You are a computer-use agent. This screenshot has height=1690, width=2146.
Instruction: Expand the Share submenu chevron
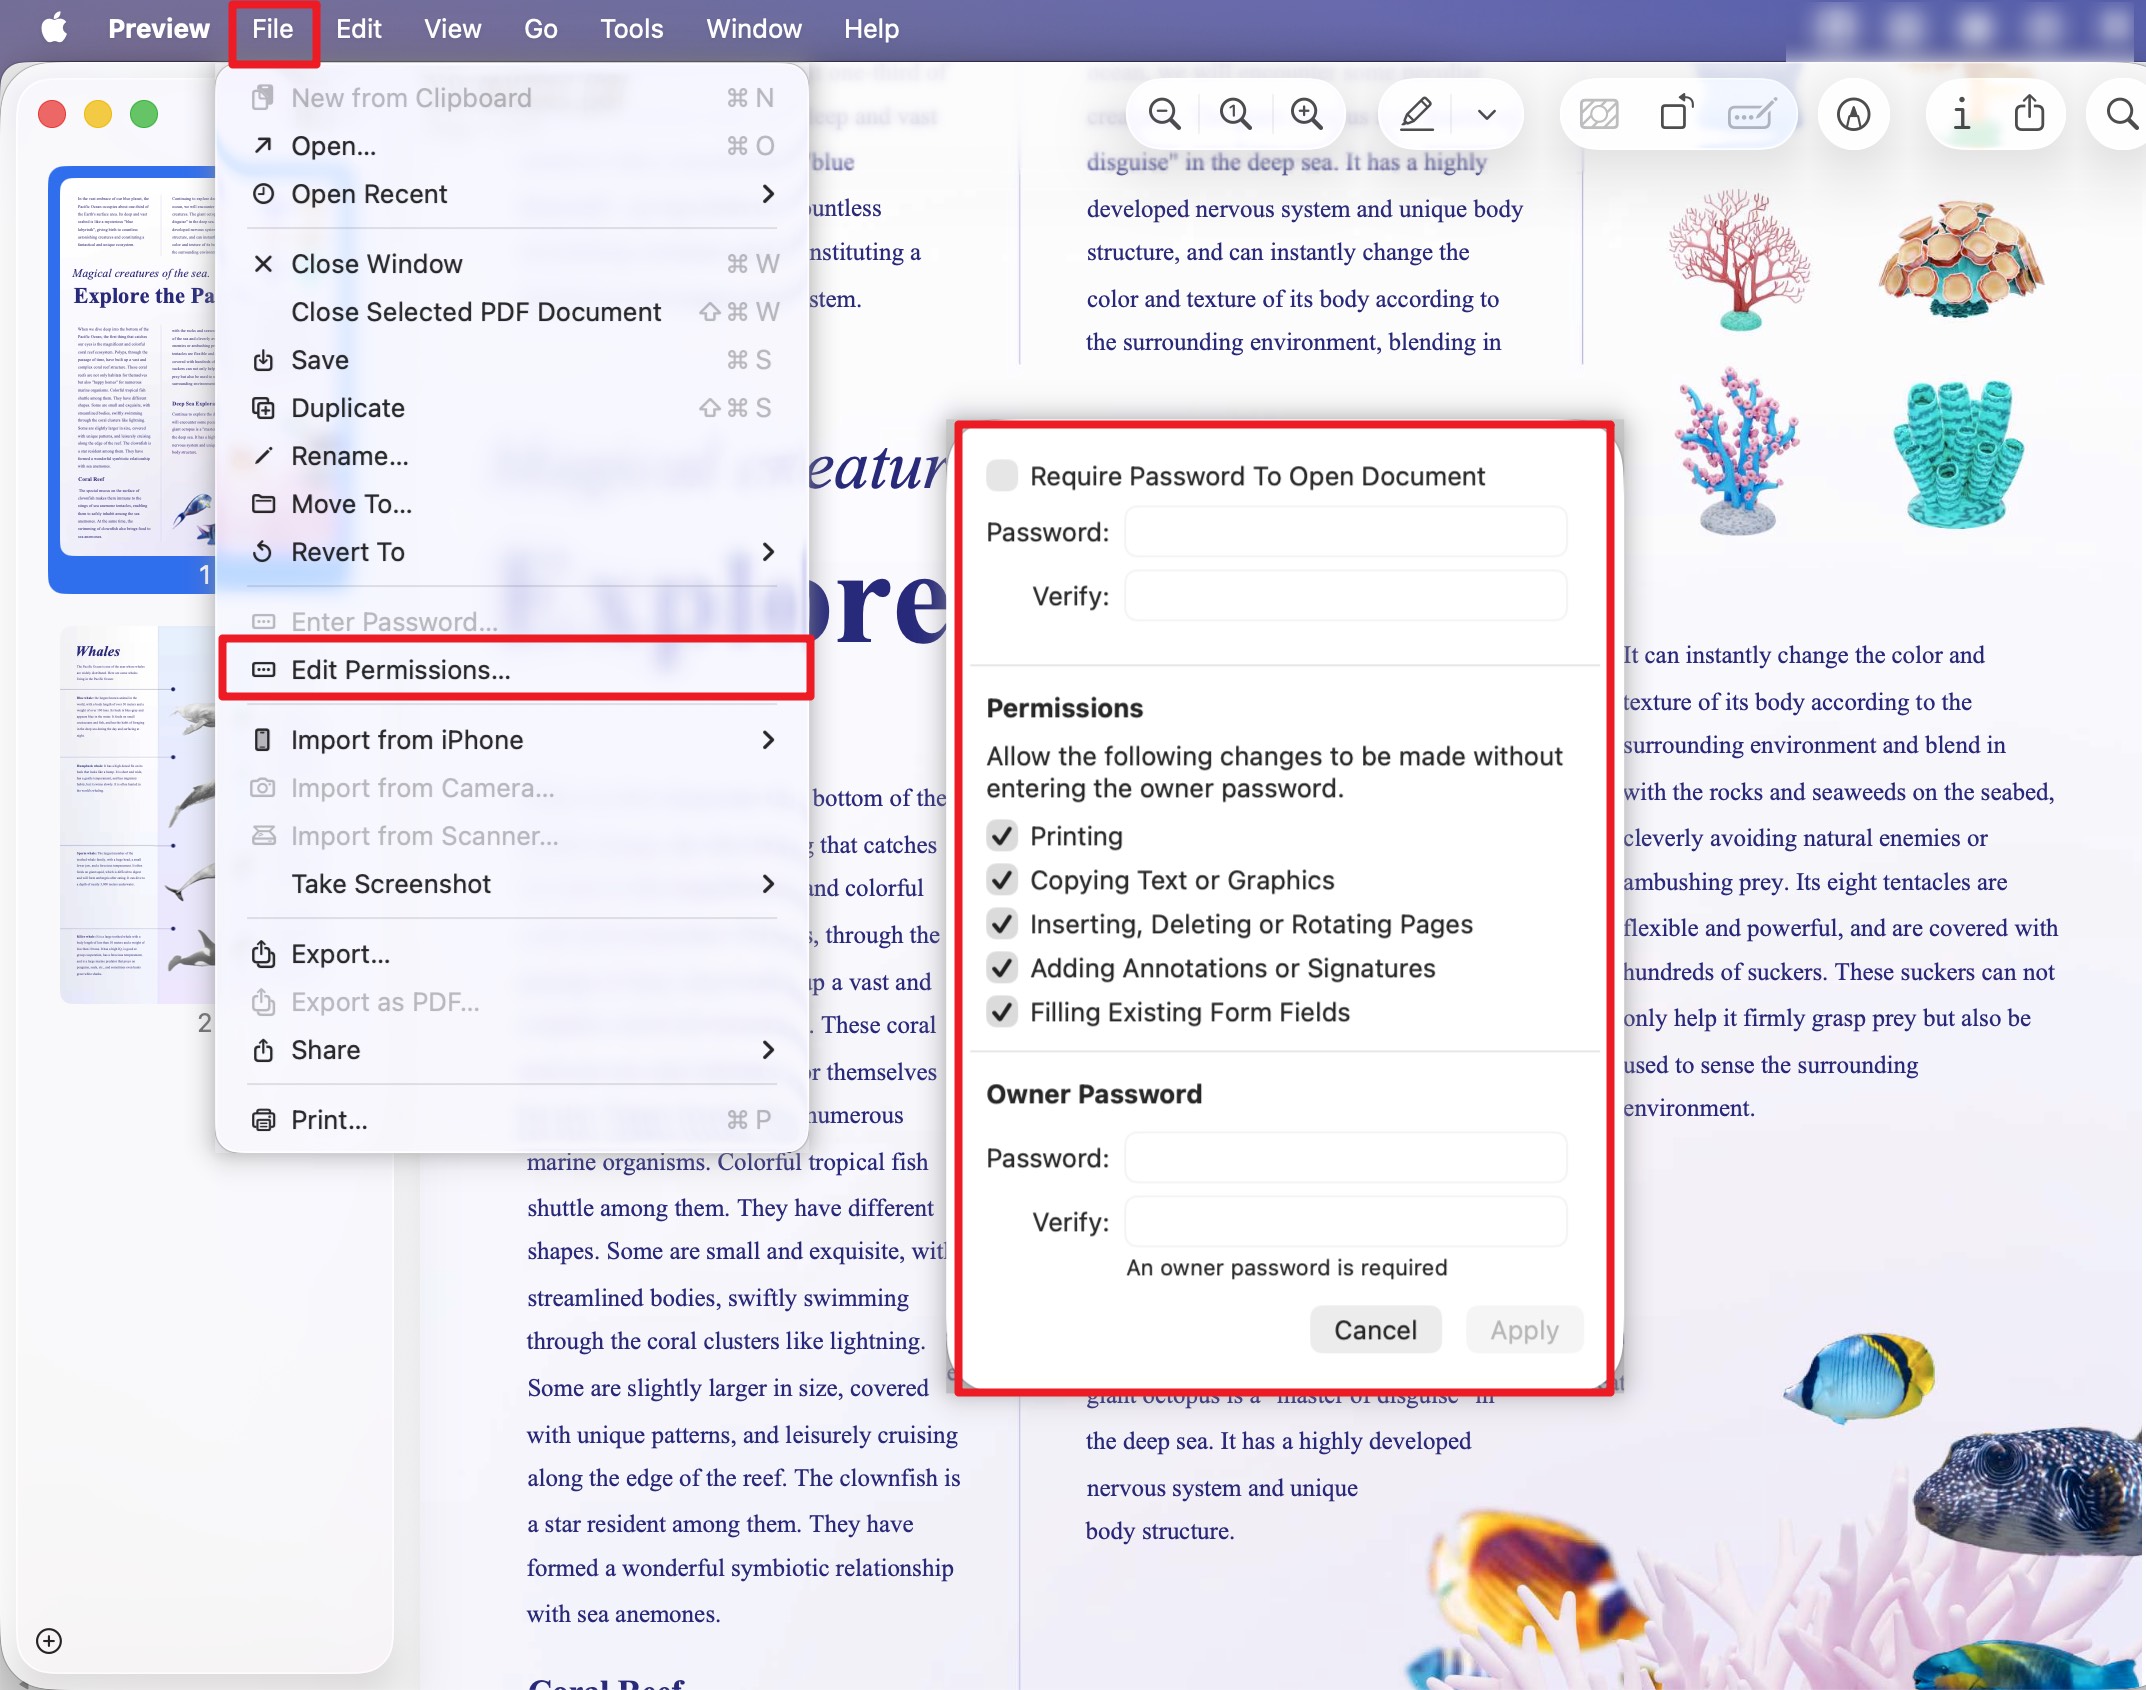[x=768, y=1050]
